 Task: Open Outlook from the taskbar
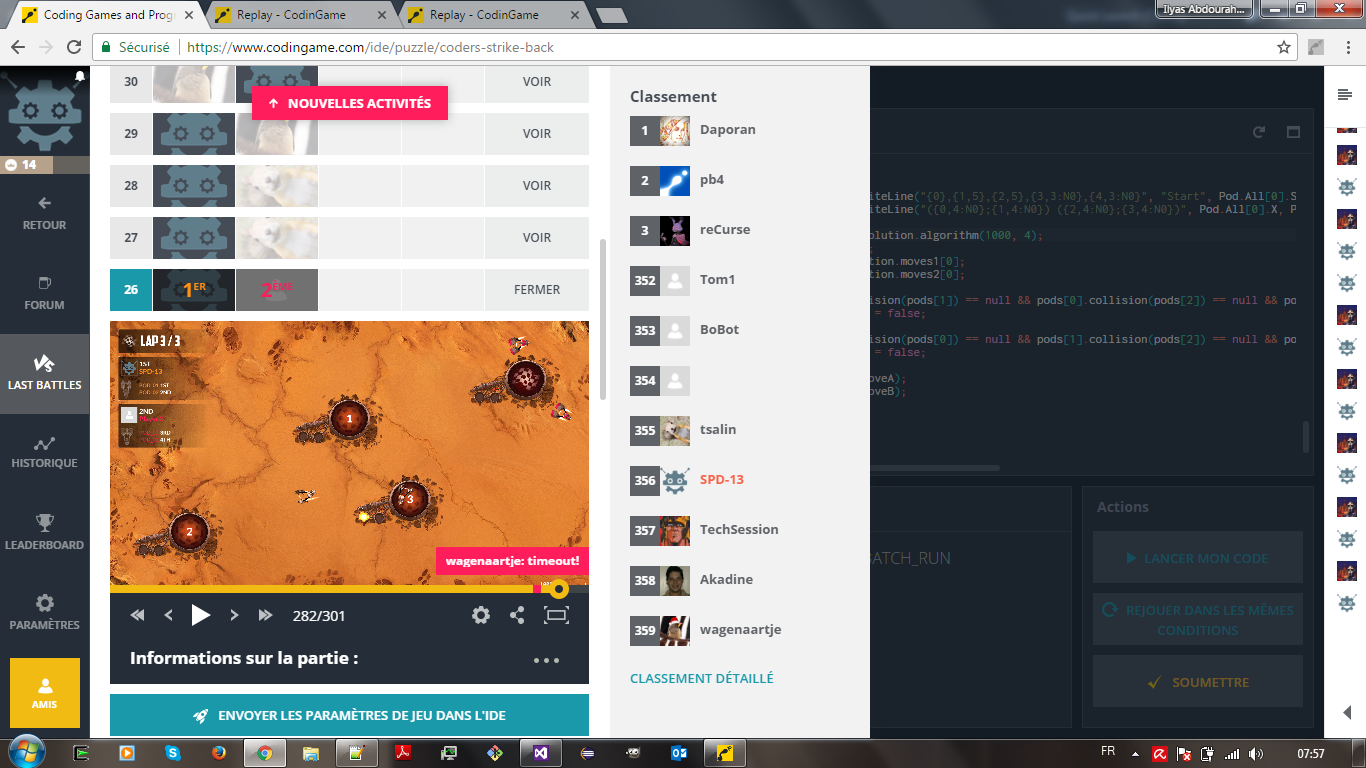click(679, 753)
